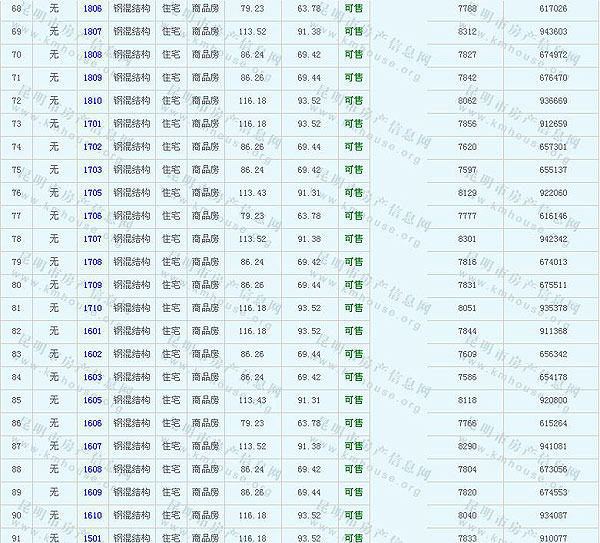Open room 1701 details link
The height and width of the screenshot is (543, 600).
pos(92,124)
